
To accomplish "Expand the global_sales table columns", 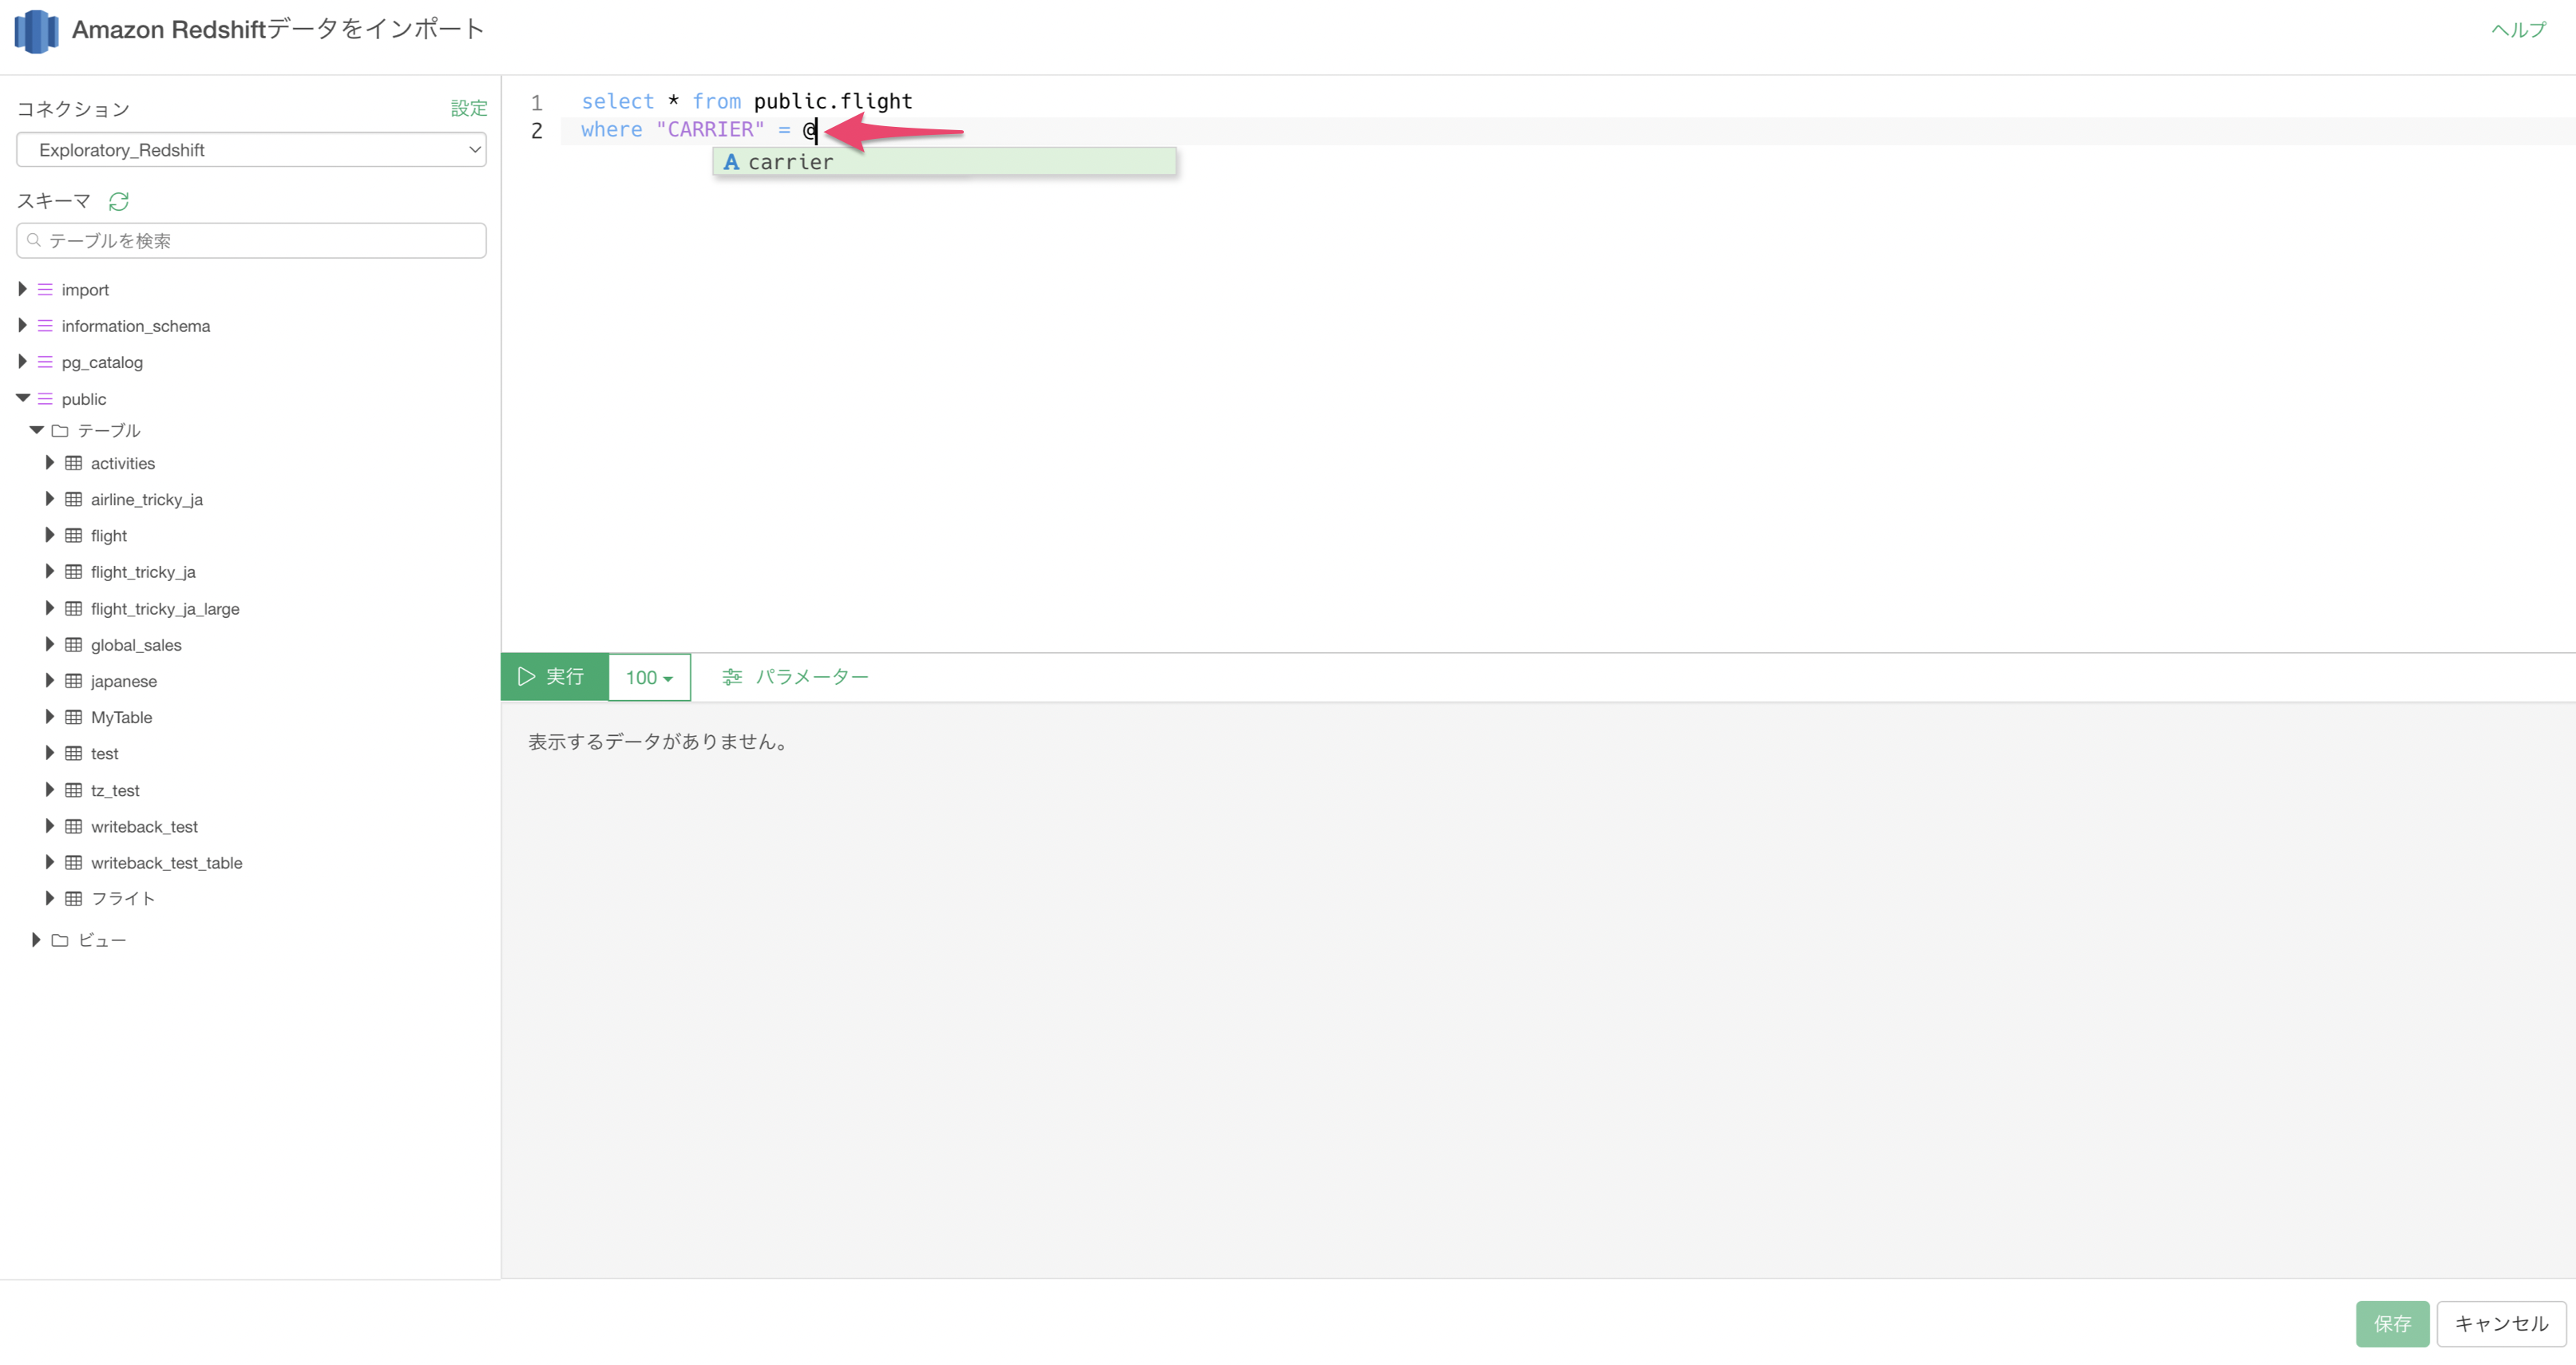I will pyautogui.click(x=49, y=644).
